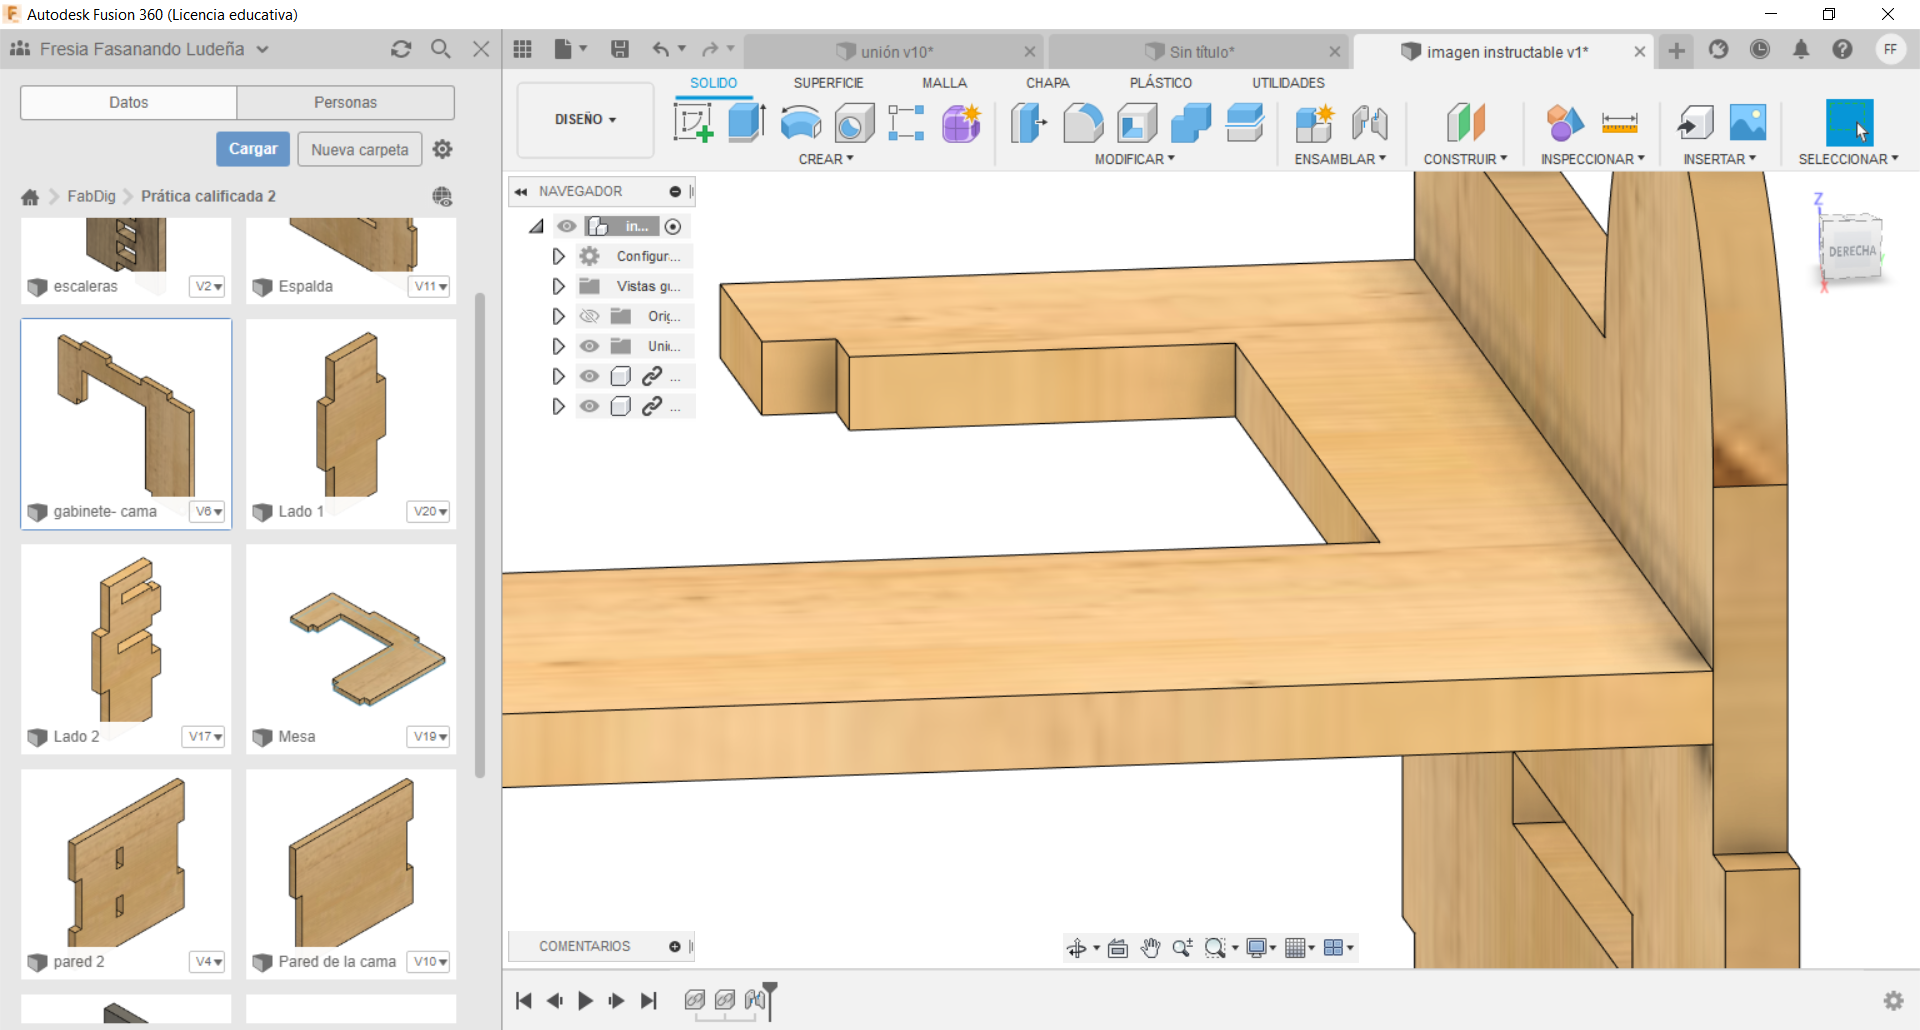
Task: Open the Lado 2 thumbnail
Action: 126,640
